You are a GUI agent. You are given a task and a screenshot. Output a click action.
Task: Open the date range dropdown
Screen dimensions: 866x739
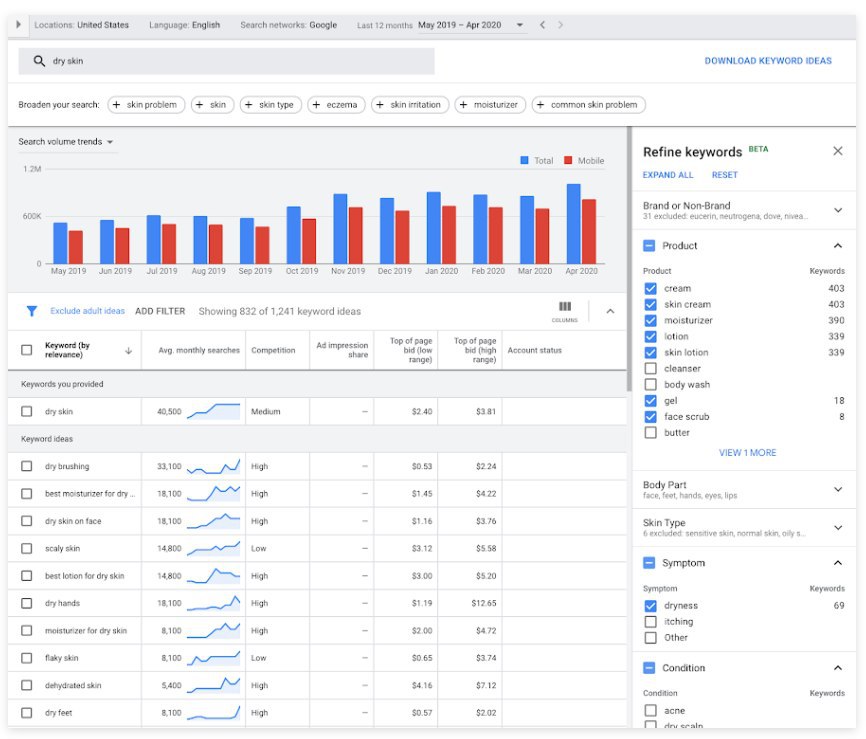519,25
